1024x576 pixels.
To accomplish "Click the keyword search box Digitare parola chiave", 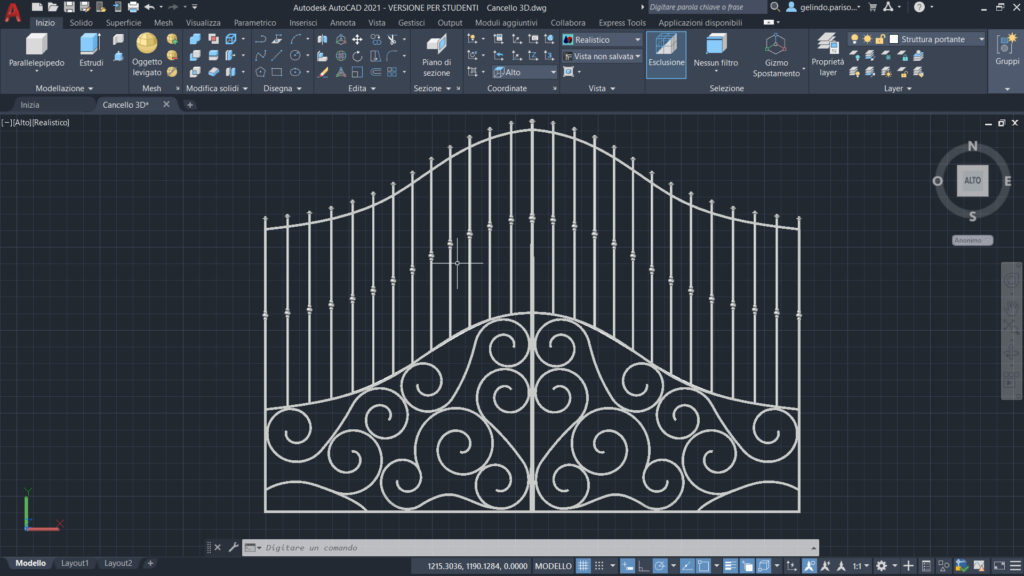I will pyautogui.click(x=706, y=7).
